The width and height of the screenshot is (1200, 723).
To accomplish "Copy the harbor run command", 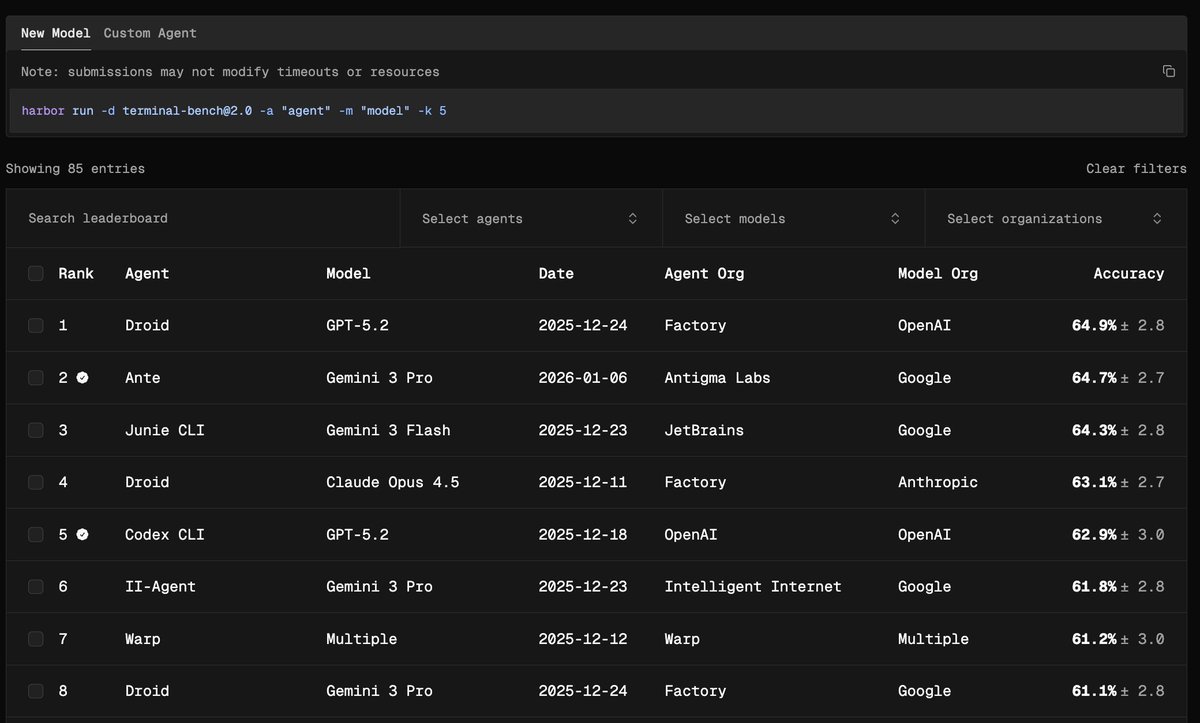I will tap(1168, 71).
